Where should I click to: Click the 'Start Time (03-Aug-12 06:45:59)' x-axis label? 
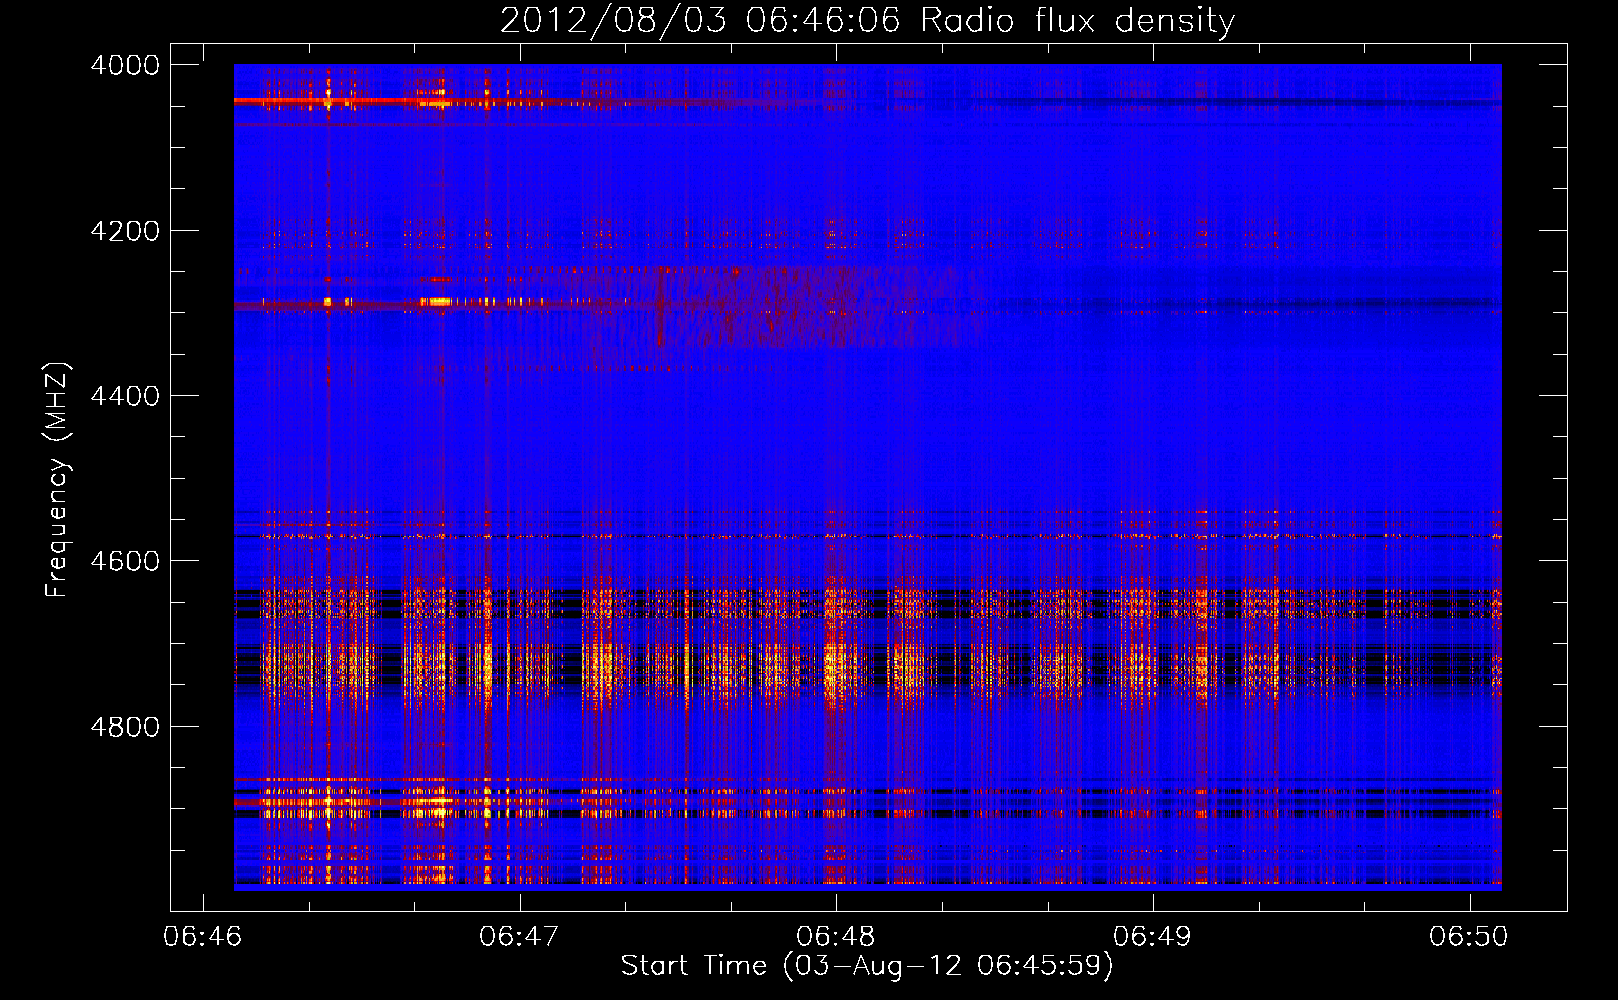[867, 966]
